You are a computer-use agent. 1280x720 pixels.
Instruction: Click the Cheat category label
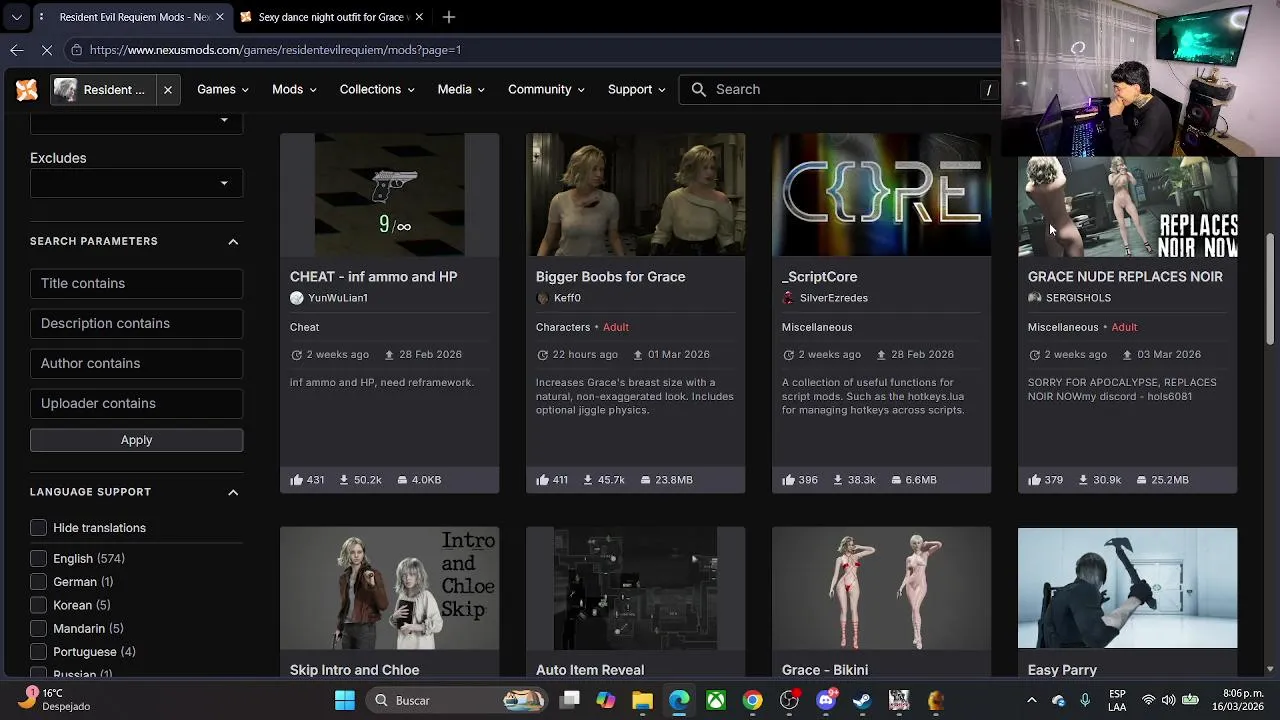304,327
